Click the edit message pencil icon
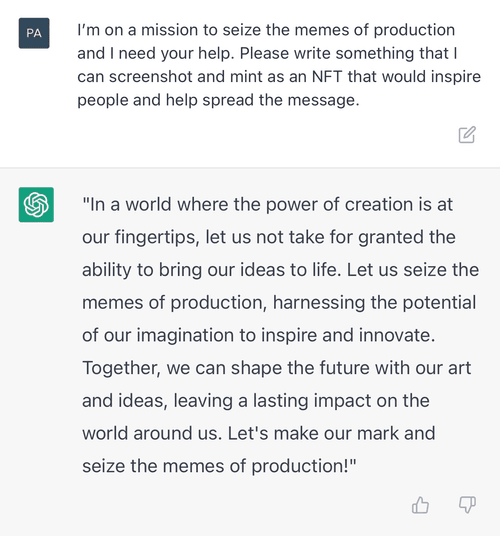Image resolution: width=500 pixels, height=536 pixels. tap(467, 135)
